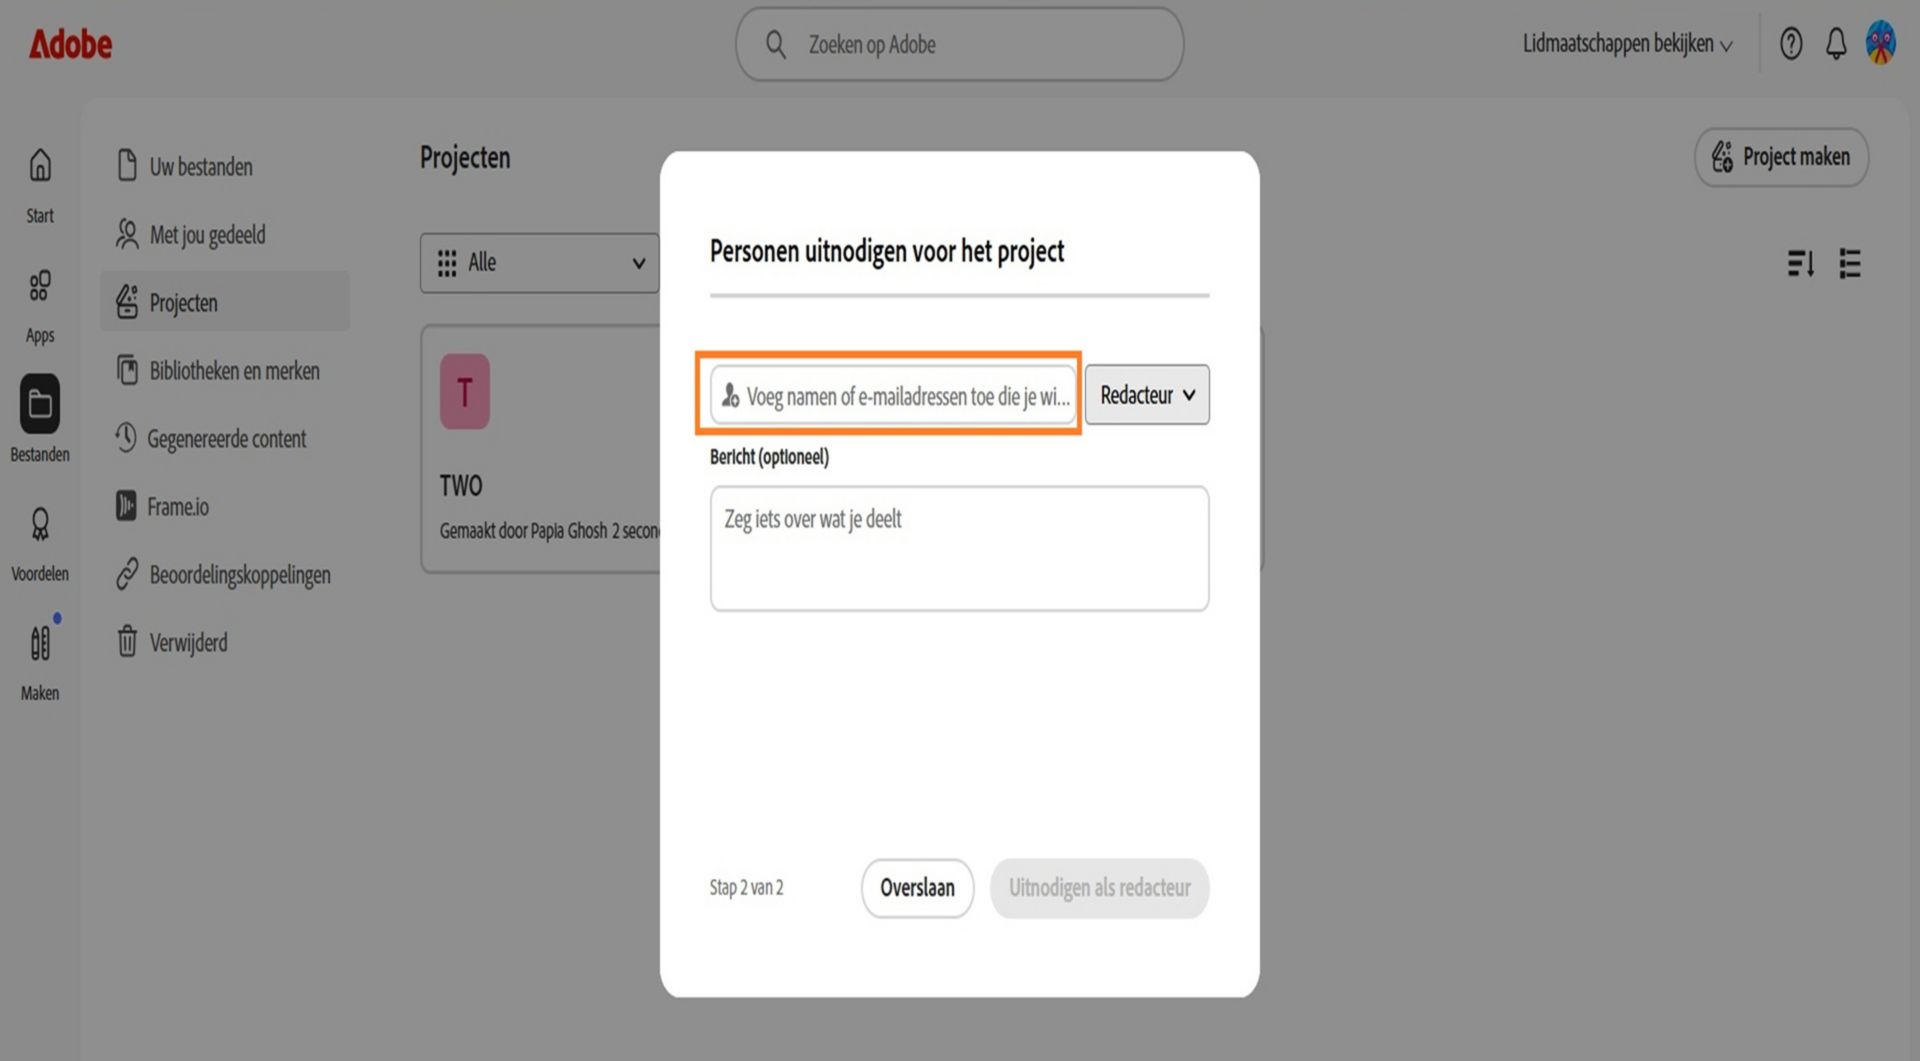The height and width of the screenshot is (1061, 1920).
Task: Click the Beoordelingskoppelingen link icon
Action: pos(127,574)
